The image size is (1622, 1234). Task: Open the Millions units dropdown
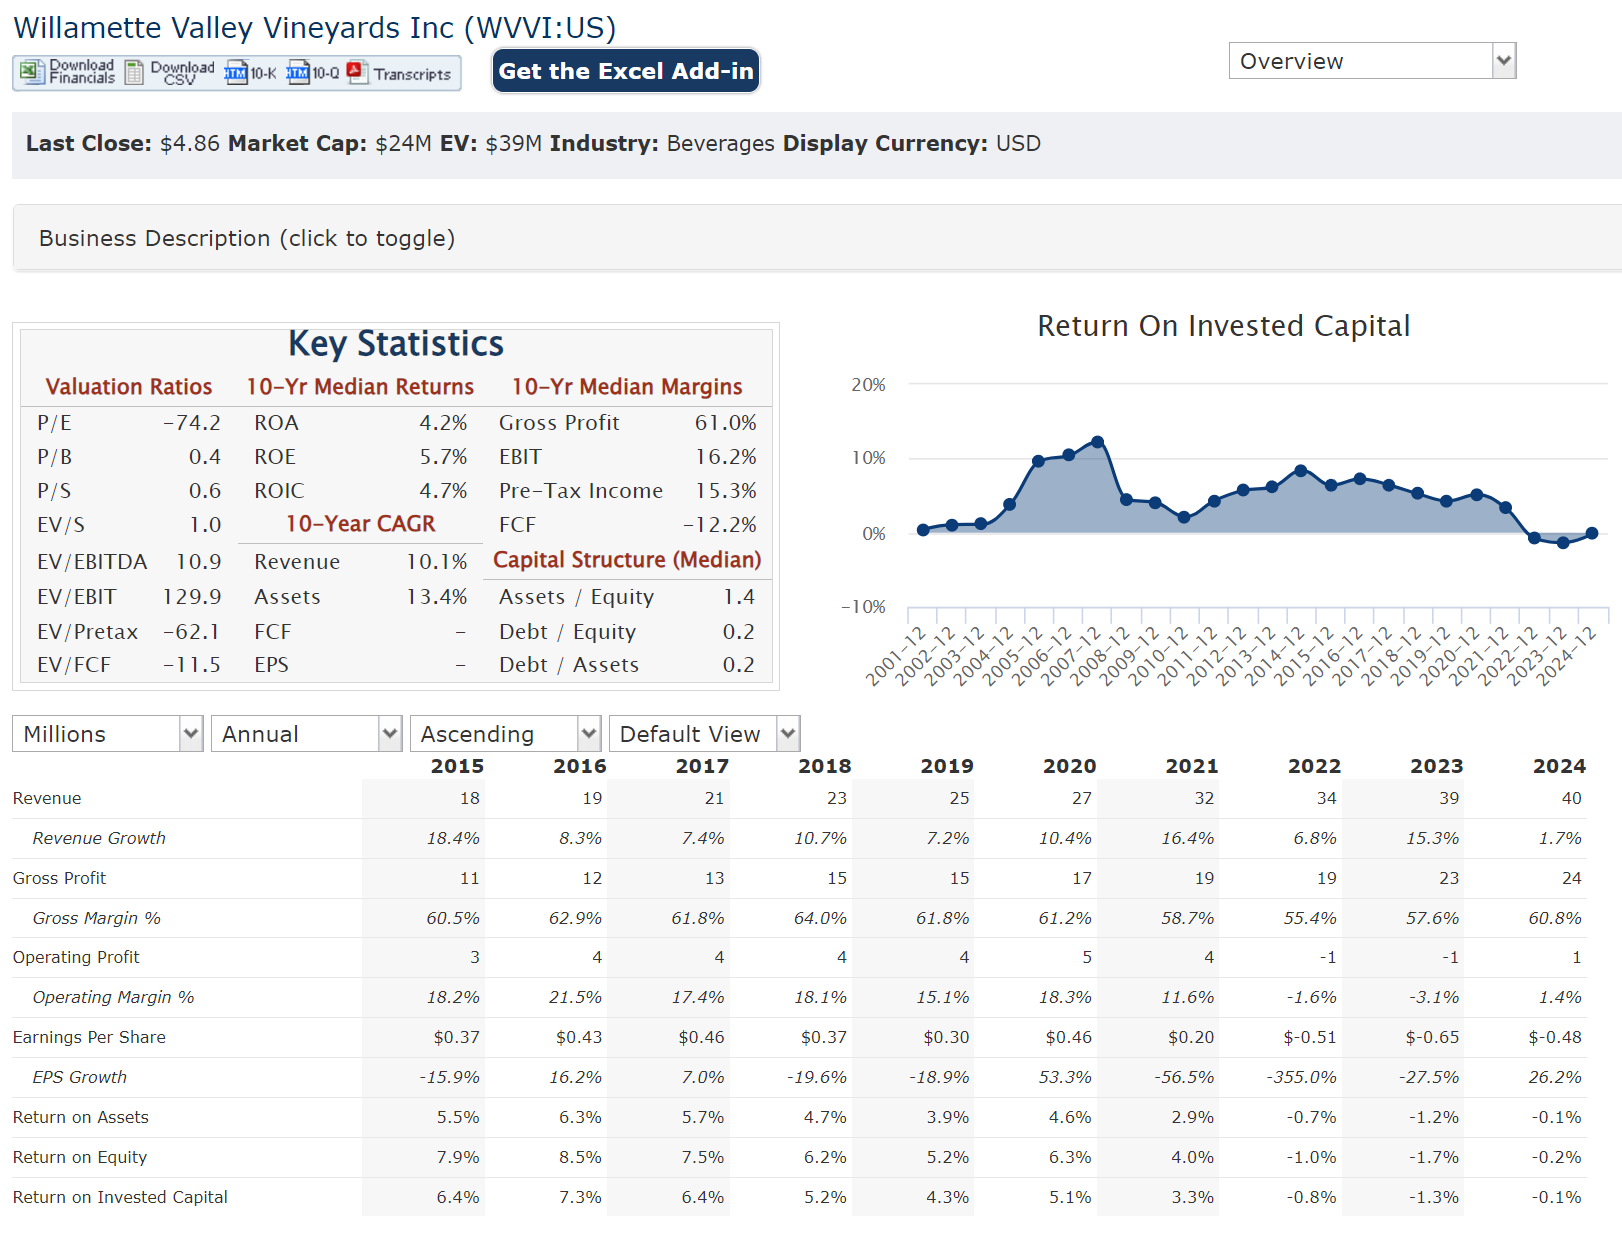pyautogui.click(x=108, y=734)
